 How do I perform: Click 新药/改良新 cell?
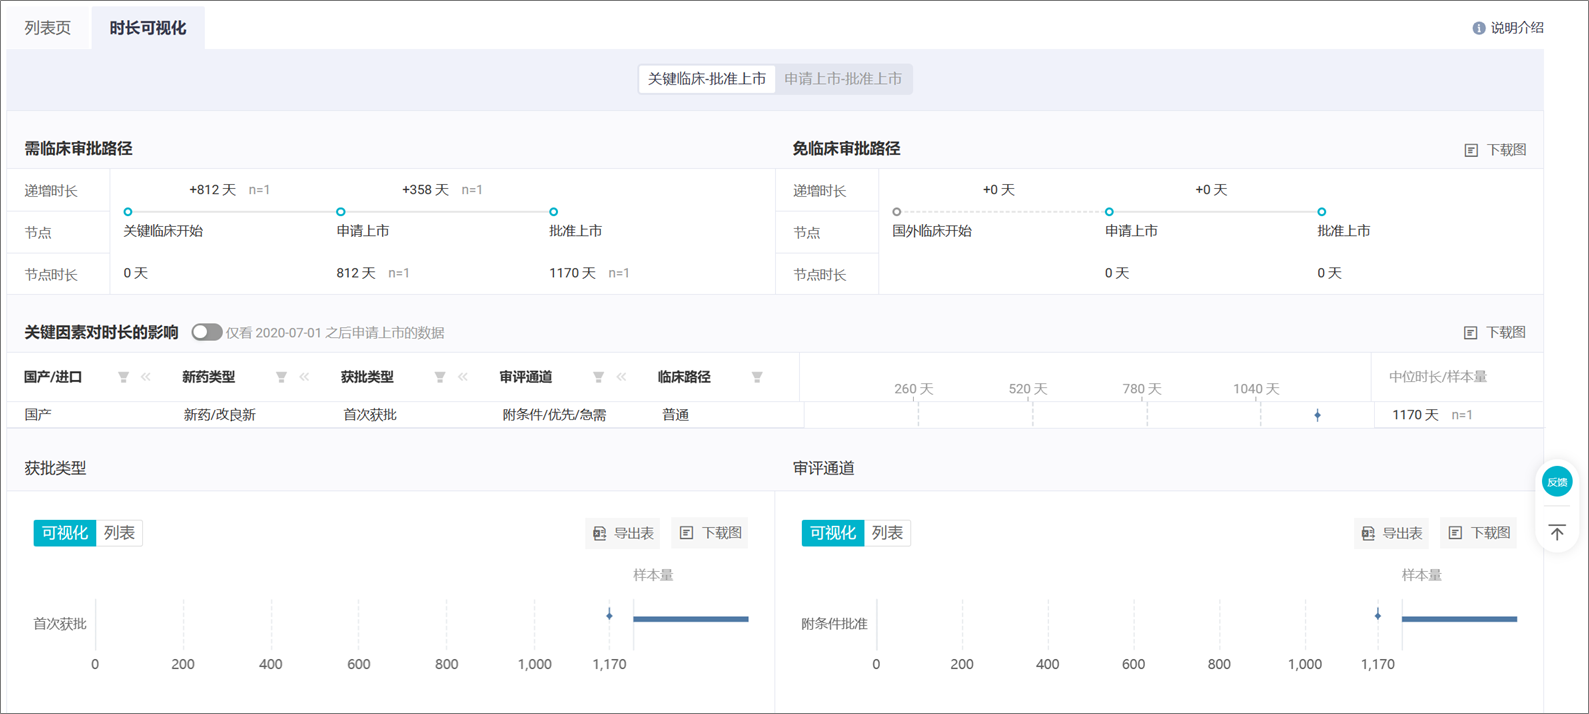tap(219, 415)
